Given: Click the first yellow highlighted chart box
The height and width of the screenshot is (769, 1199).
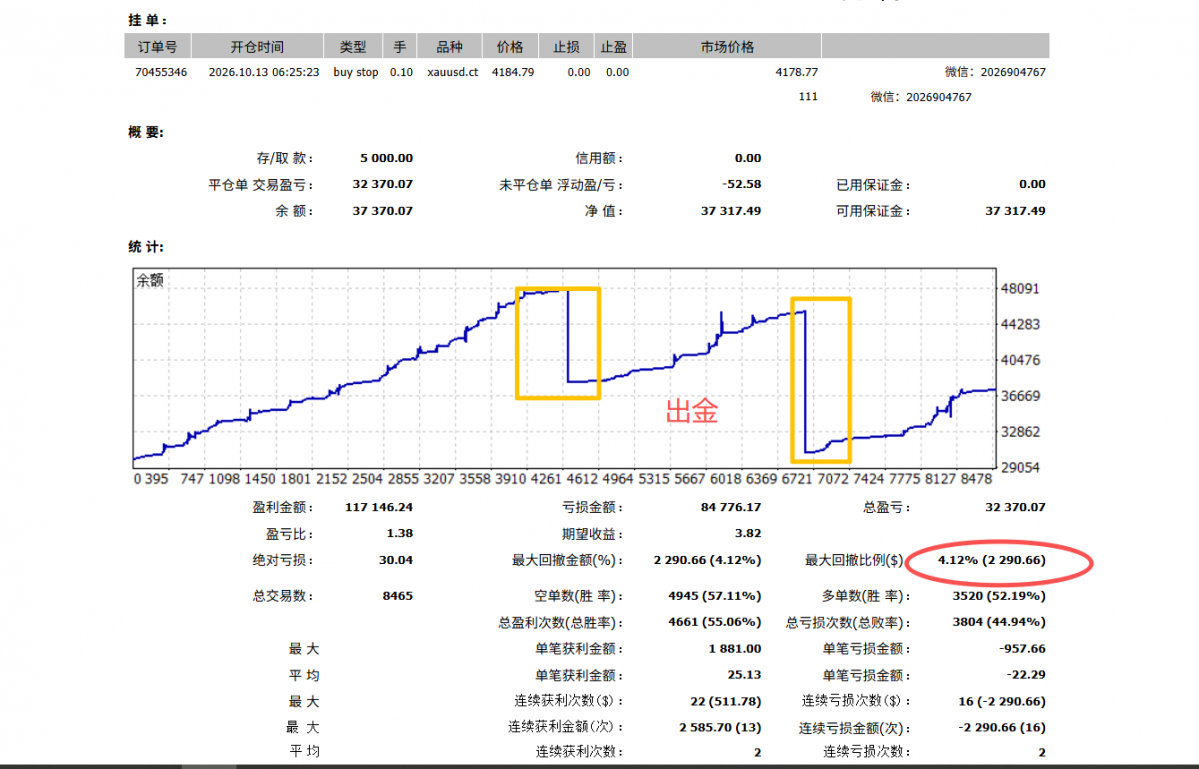Looking at the screenshot, I should (557, 343).
